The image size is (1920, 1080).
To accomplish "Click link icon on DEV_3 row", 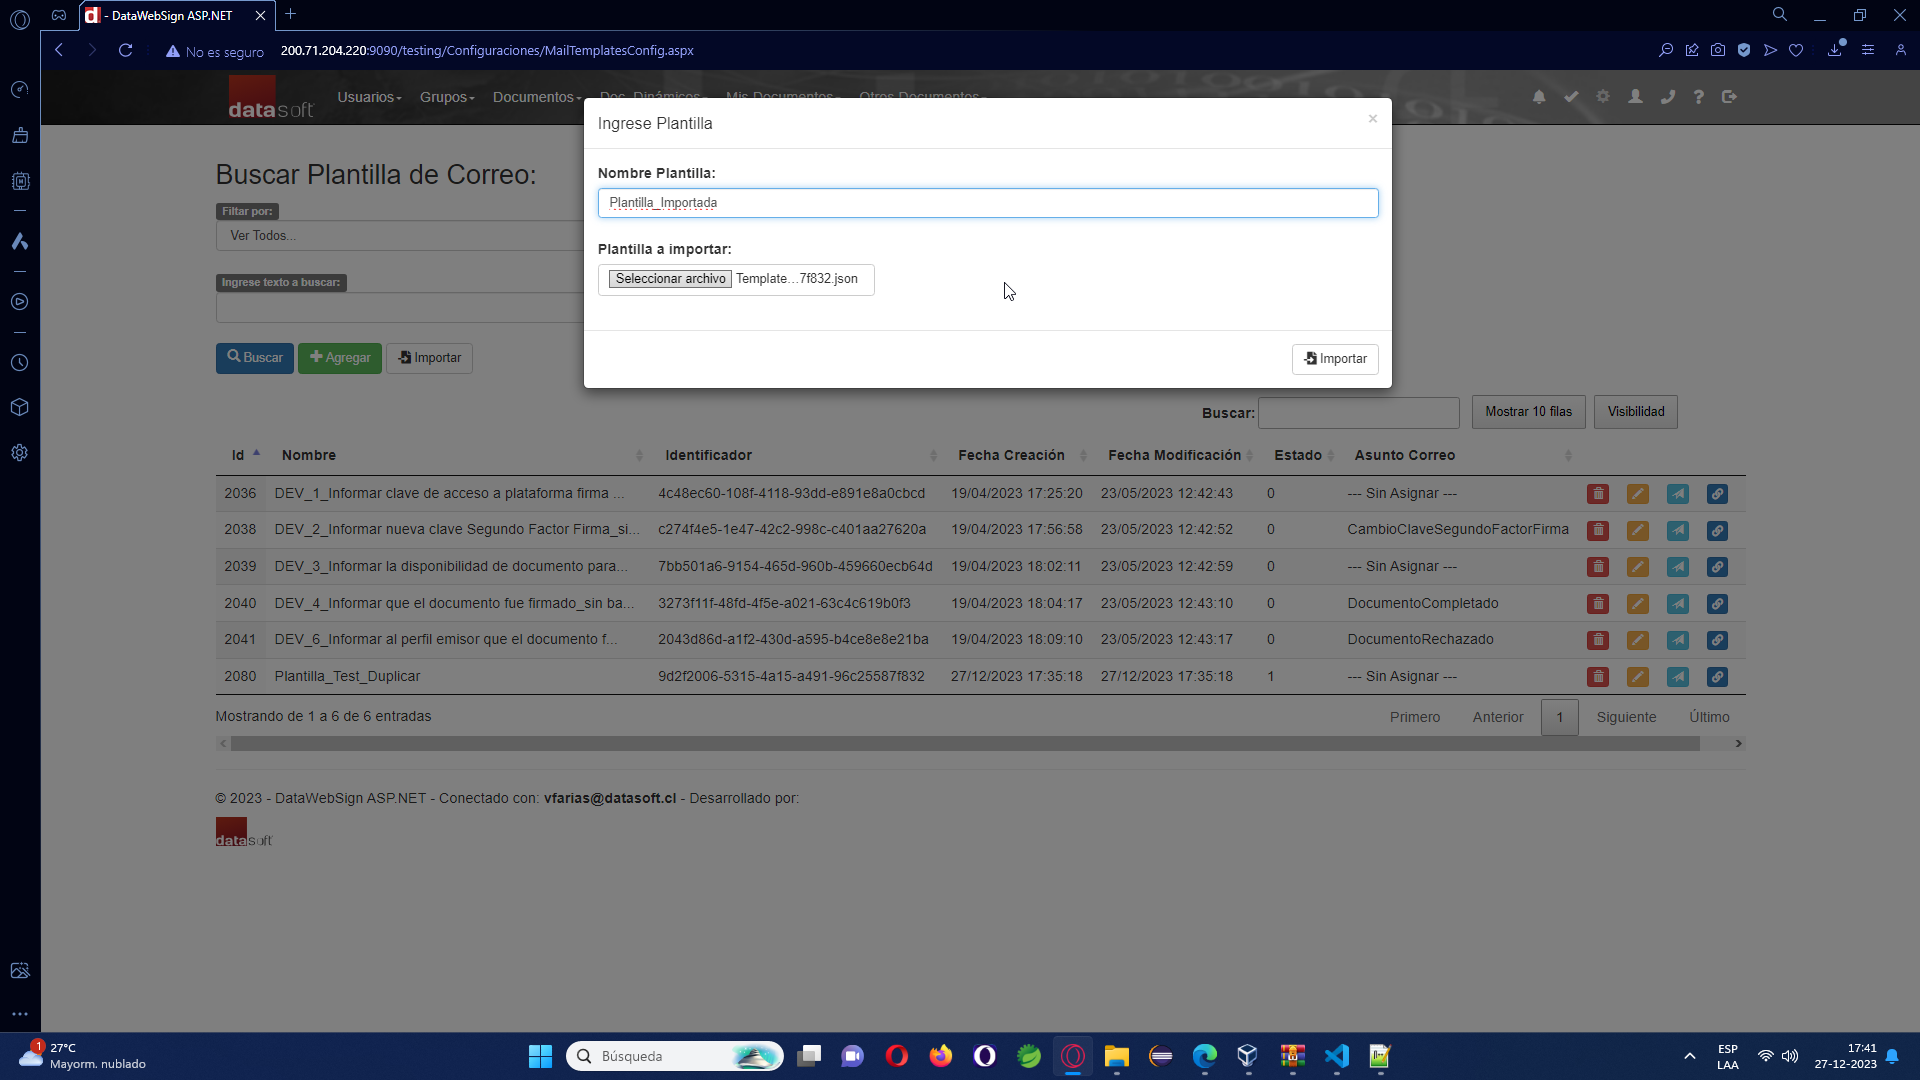I will tap(1717, 567).
